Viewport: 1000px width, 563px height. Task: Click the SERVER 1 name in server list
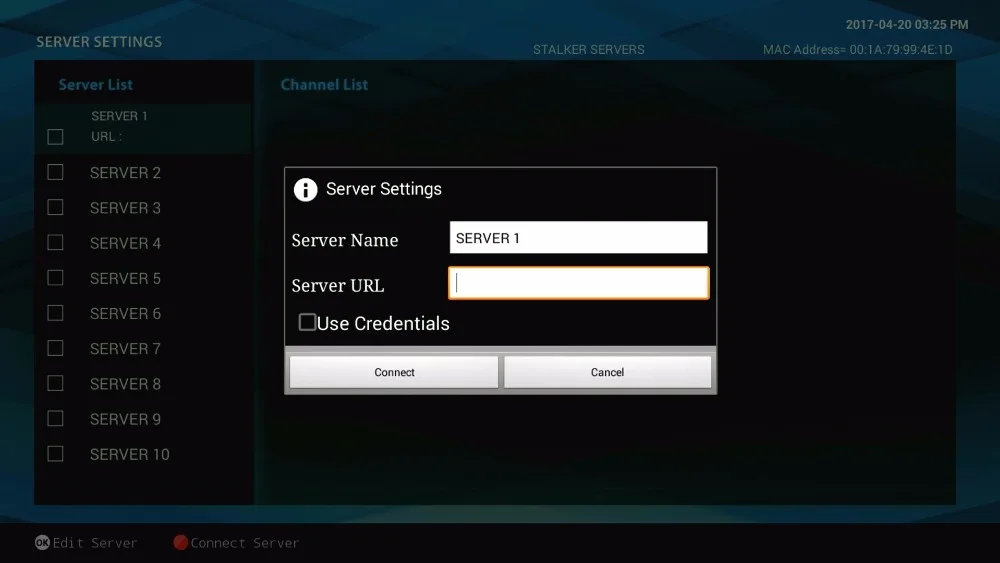(x=119, y=116)
